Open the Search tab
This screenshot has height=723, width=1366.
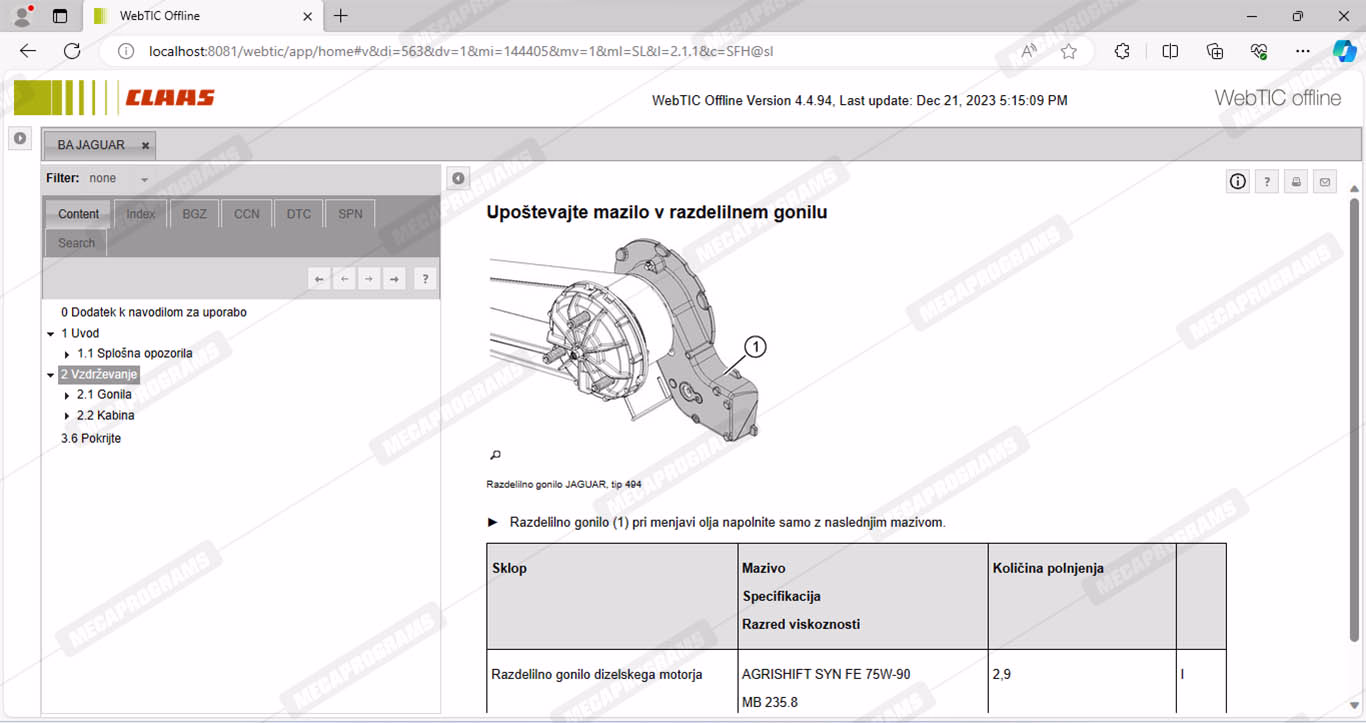[76, 243]
